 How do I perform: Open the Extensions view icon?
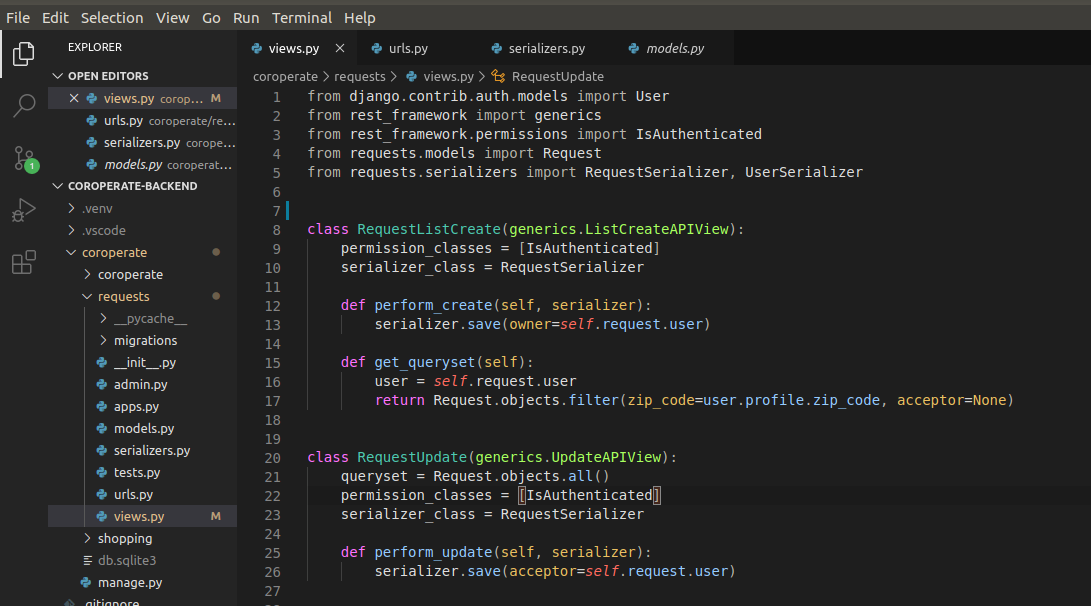[24, 262]
